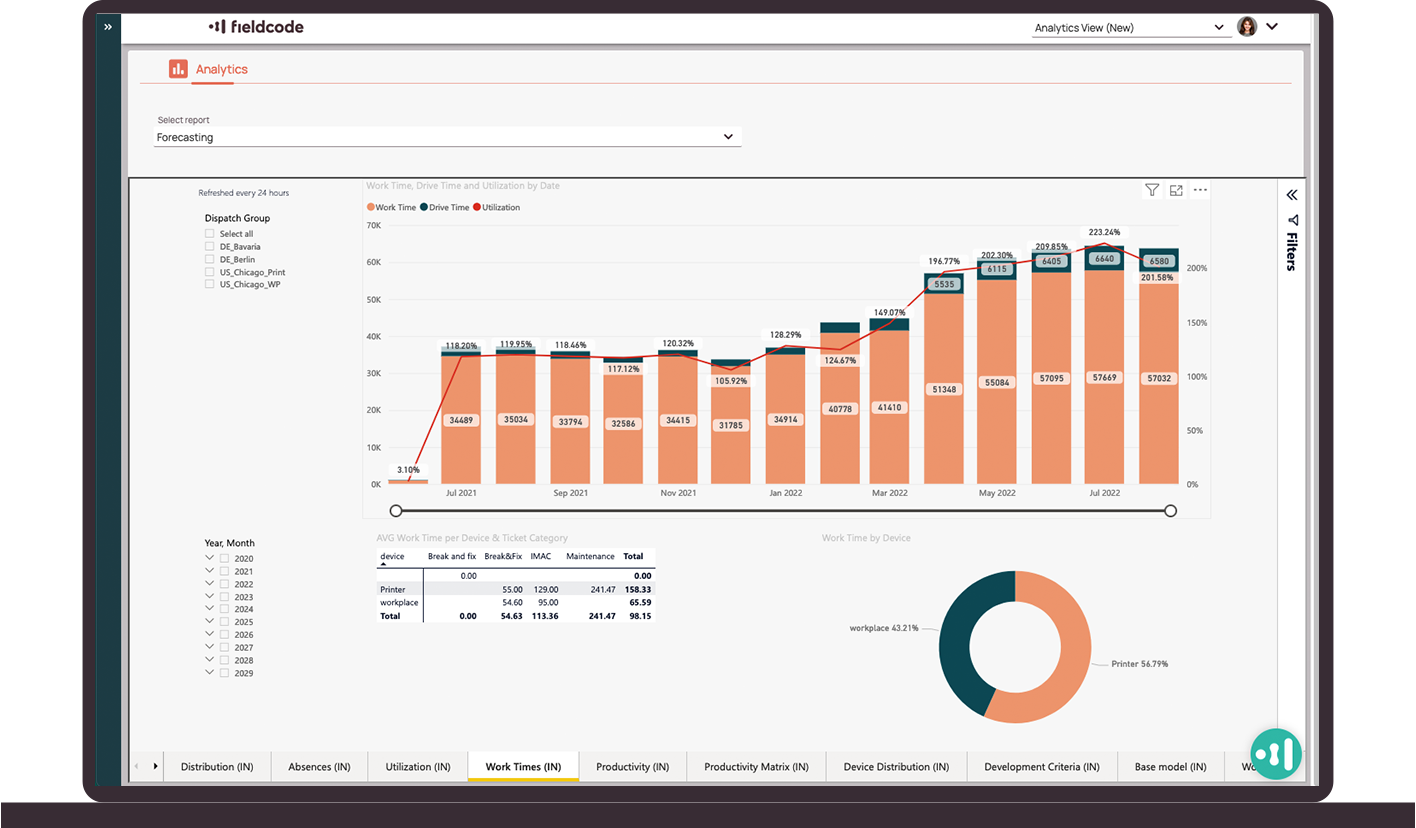Screen dimensions: 1416x828
Task: Select the Analytics tab heading
Action: [x=222, y=69]
